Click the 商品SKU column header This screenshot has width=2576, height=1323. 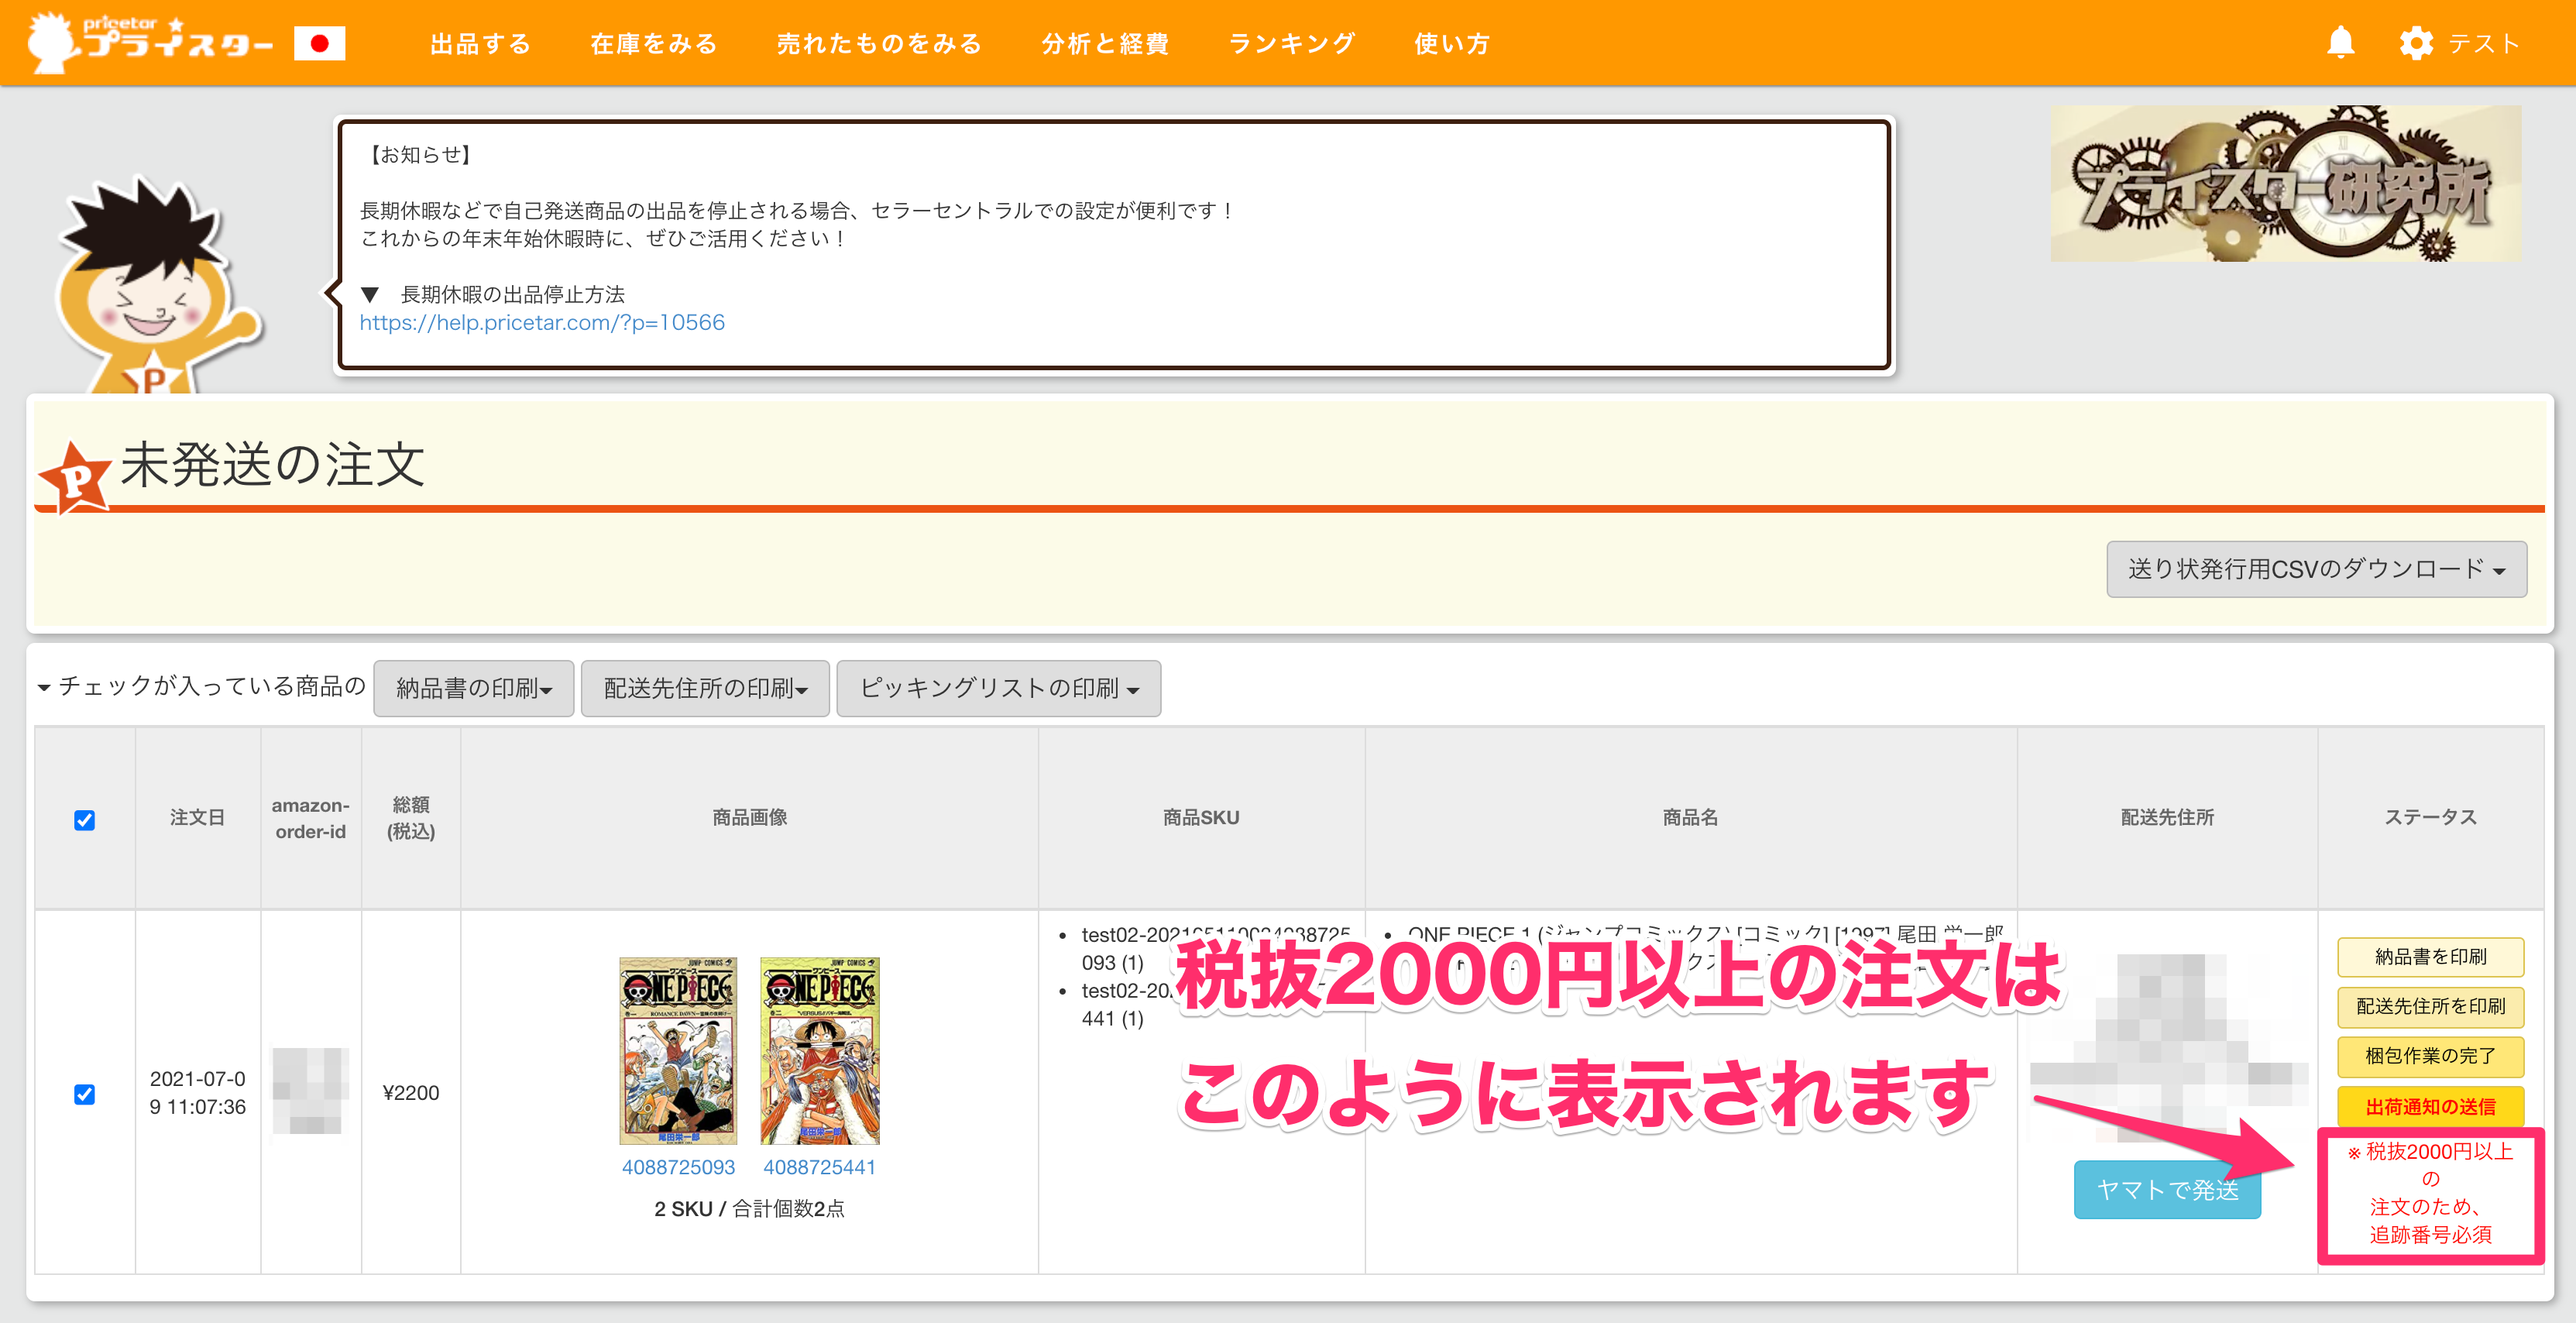coord(1201,818)
